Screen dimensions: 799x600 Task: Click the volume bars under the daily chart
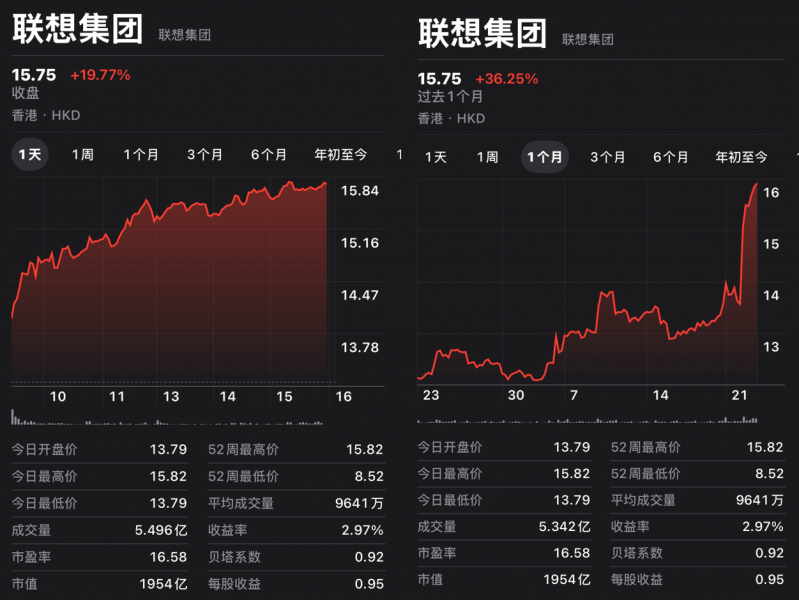click(x=167, y=418)
